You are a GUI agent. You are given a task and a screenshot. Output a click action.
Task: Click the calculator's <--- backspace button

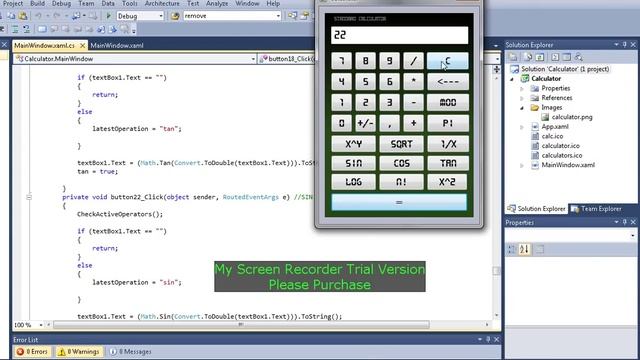448,82
